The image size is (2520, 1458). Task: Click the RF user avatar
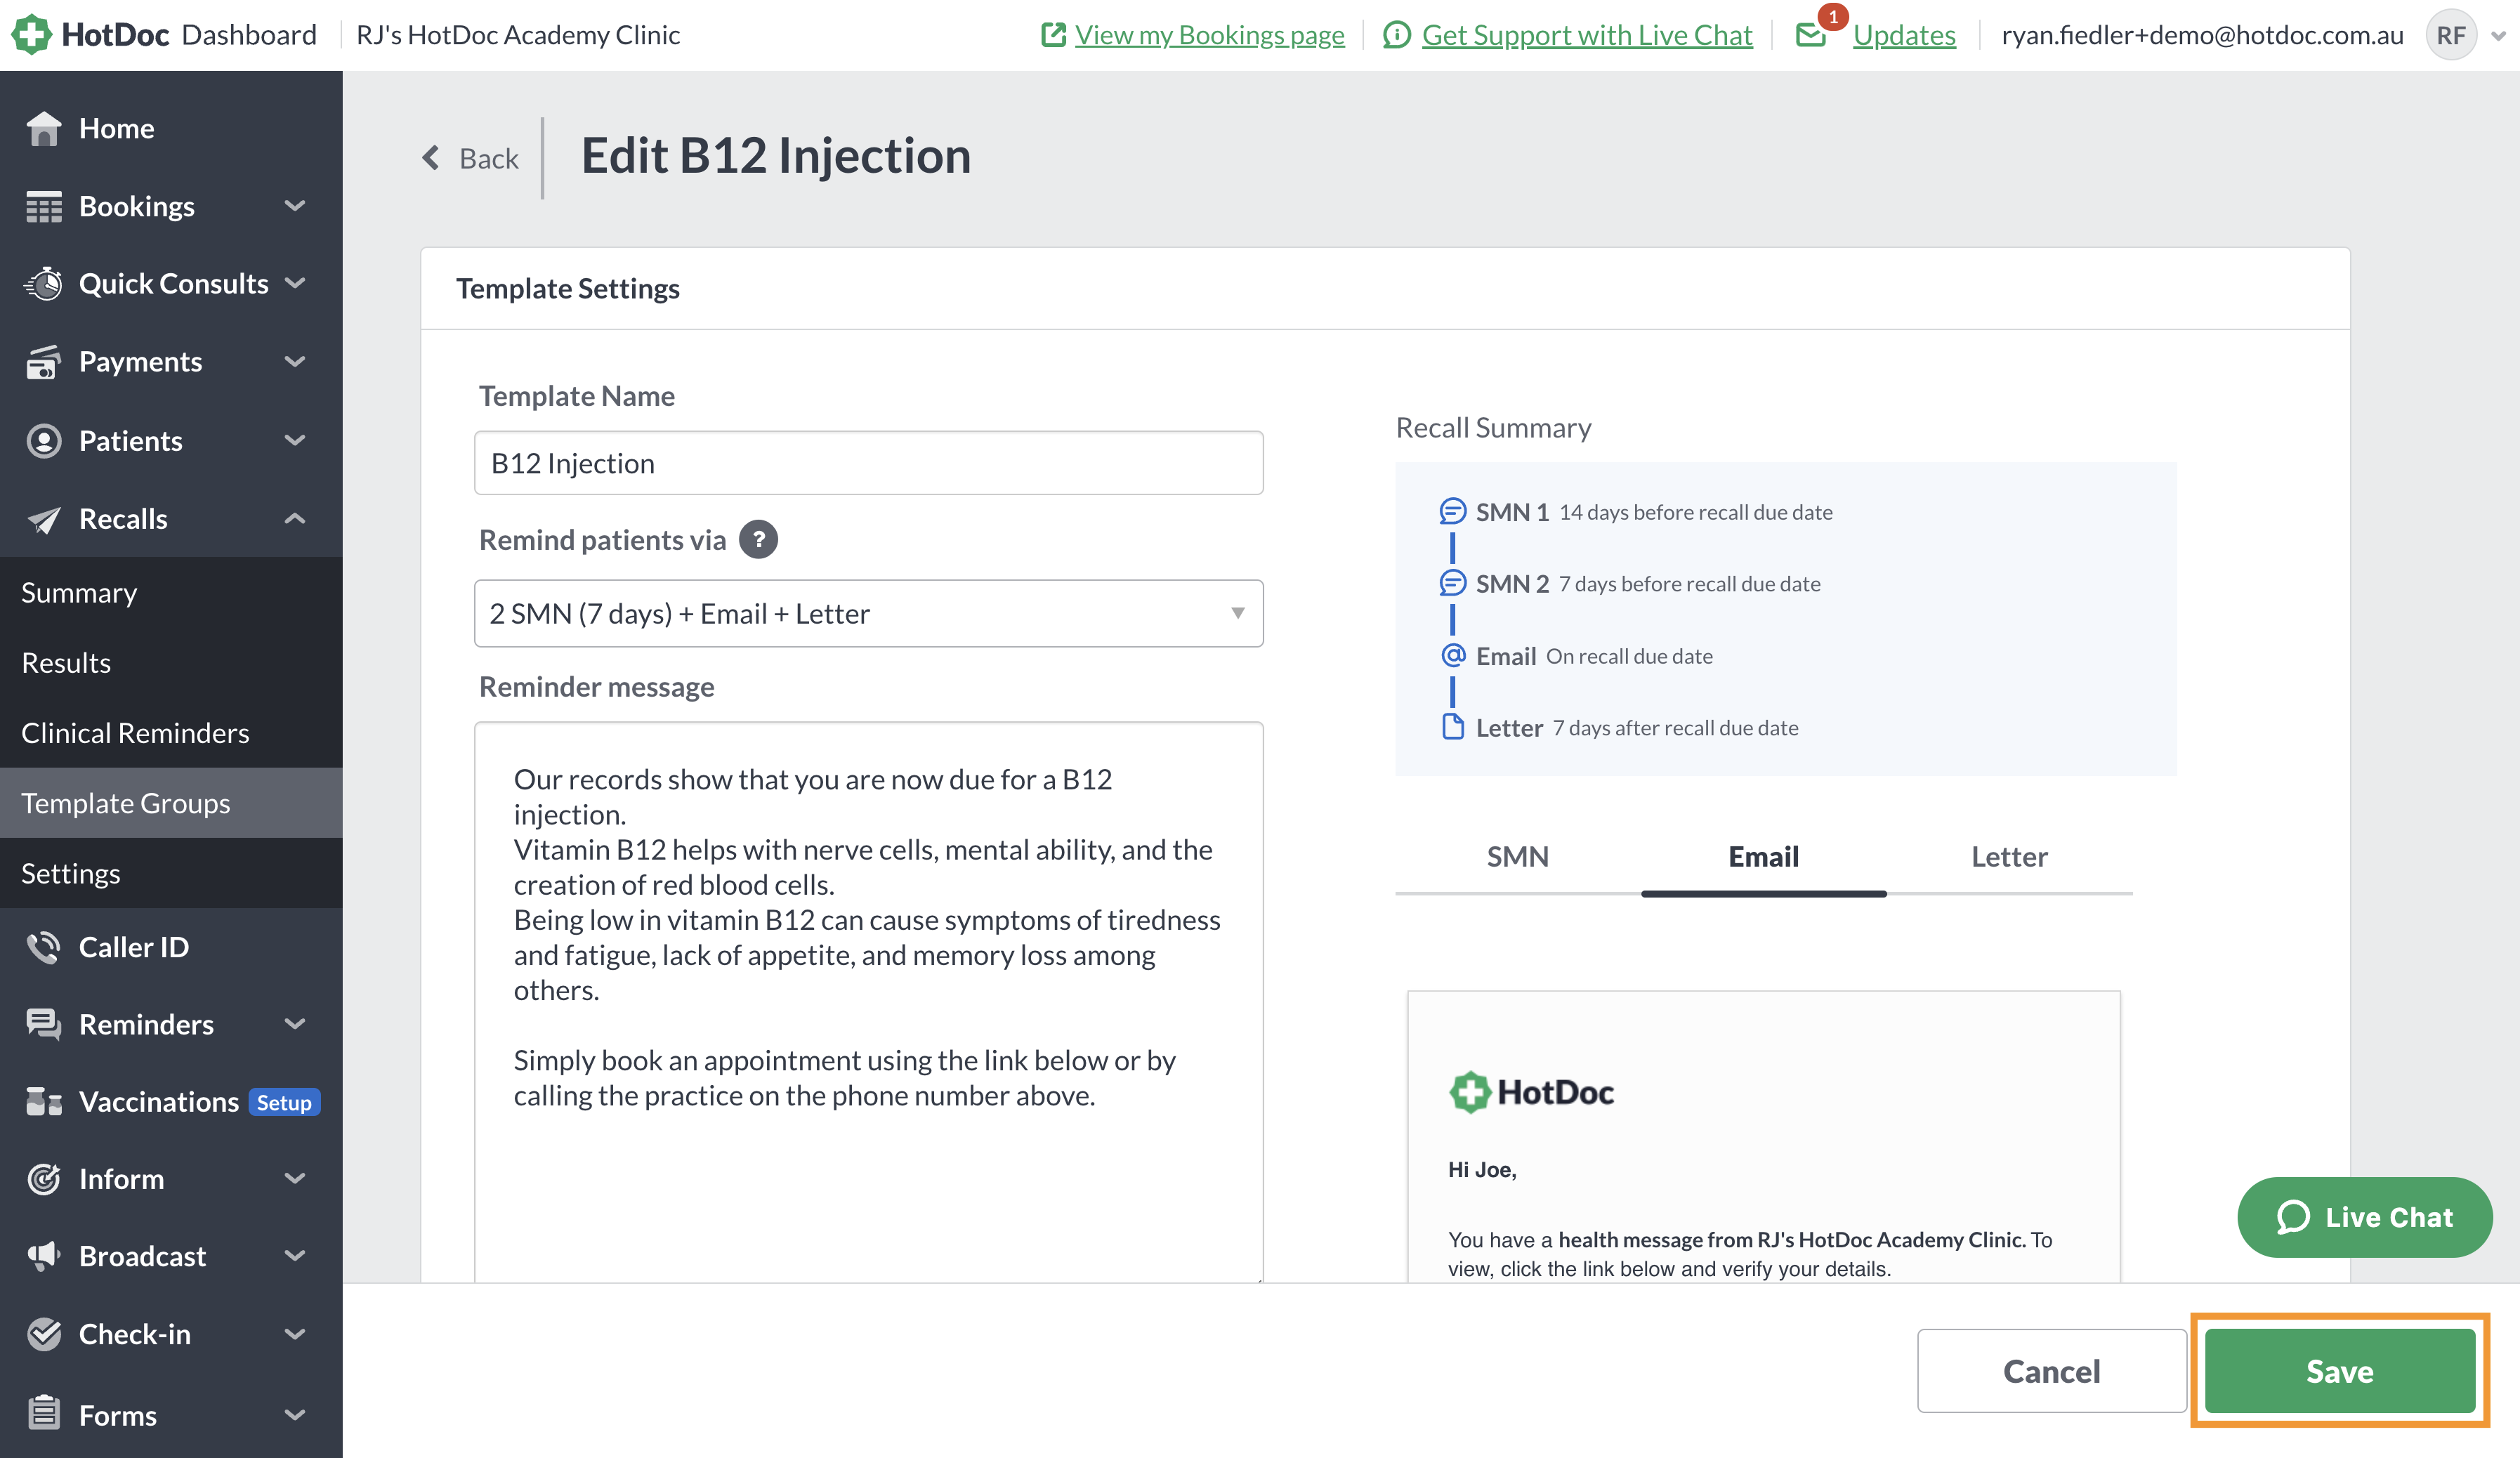tap(2451, 35)
